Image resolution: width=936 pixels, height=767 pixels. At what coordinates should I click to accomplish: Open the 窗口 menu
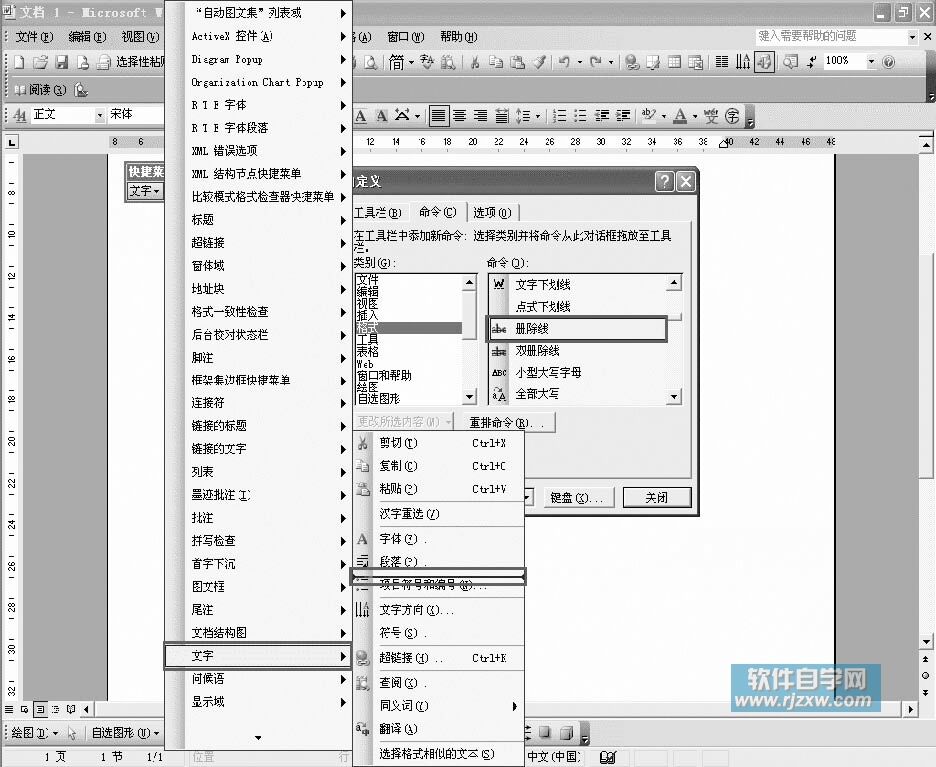pyautogui.click(x=405, y=37)
